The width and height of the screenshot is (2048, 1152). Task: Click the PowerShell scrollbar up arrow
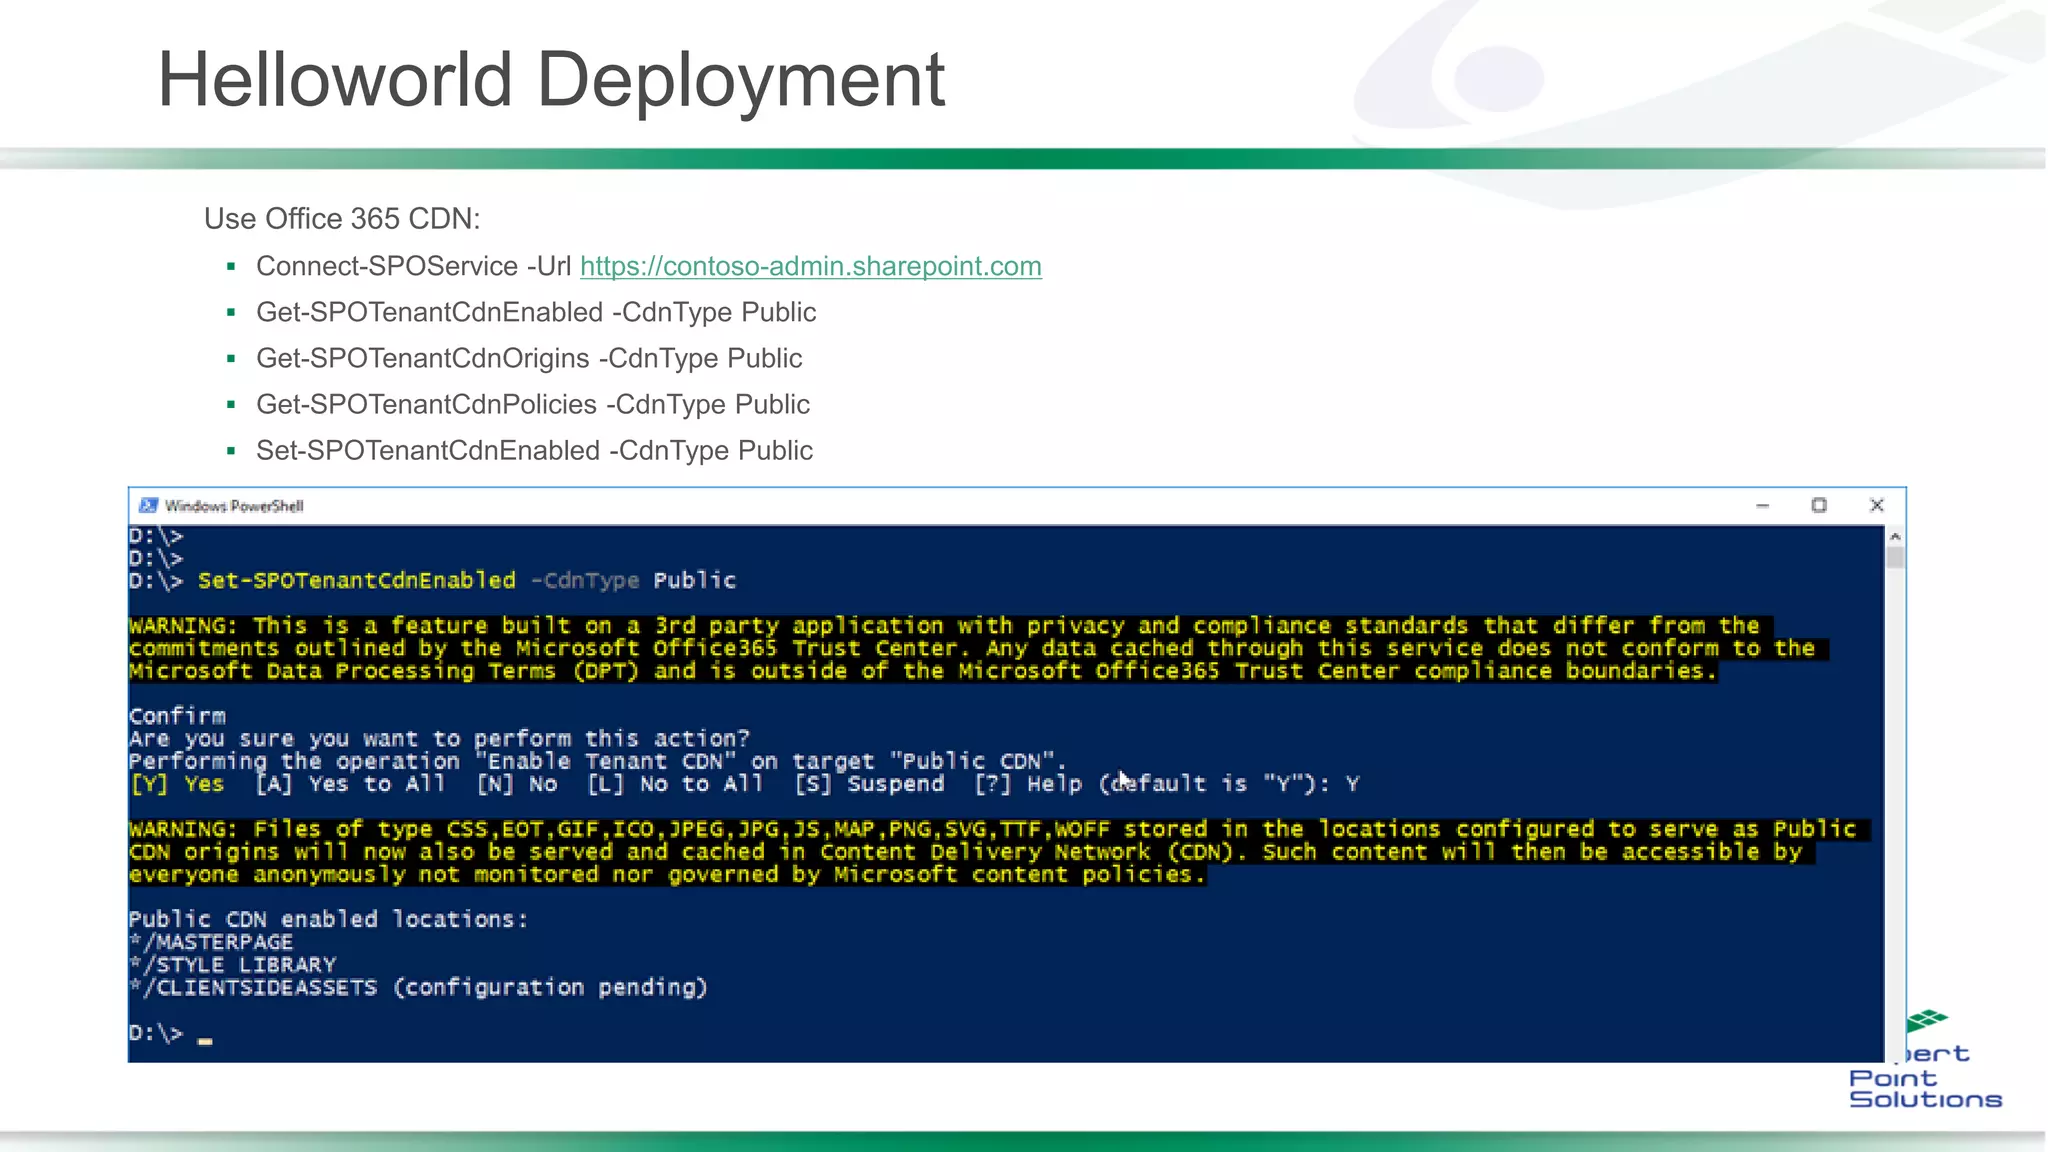pos(1895,537)
